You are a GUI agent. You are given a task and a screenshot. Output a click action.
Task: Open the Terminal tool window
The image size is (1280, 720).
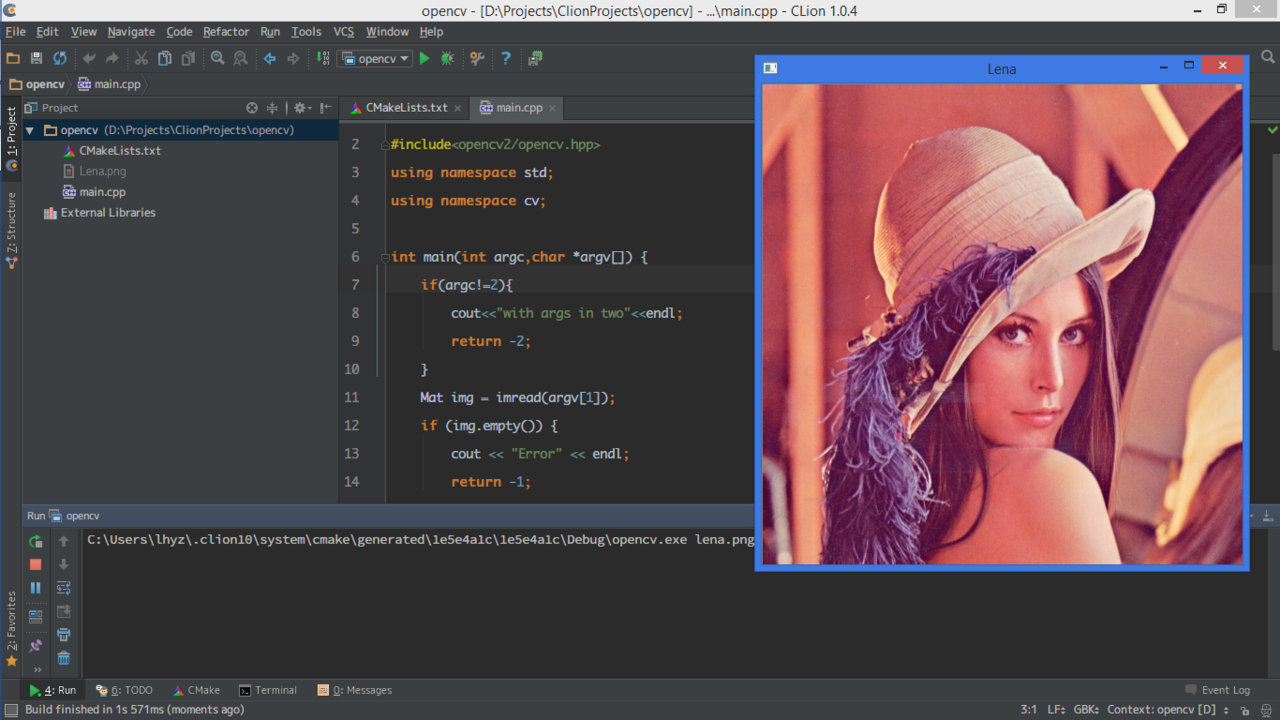pyautogui.click(x=268, y=690)
